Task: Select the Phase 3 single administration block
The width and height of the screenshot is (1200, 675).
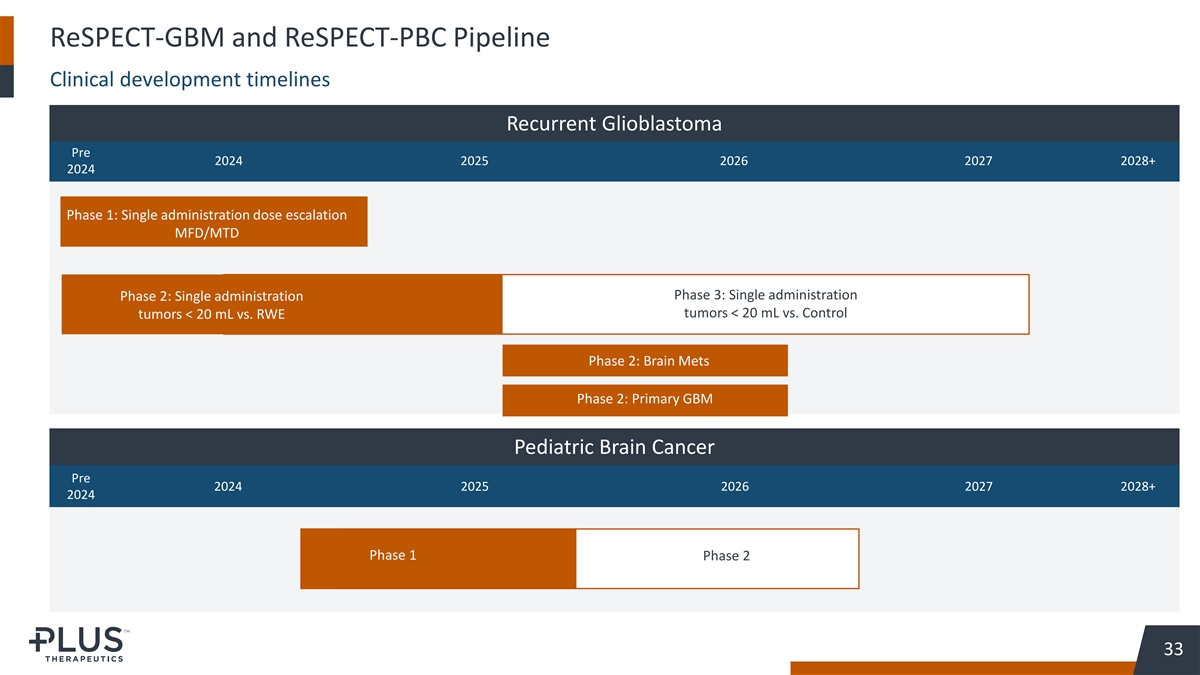Action: pyautogui.click(x=765, y=304)
